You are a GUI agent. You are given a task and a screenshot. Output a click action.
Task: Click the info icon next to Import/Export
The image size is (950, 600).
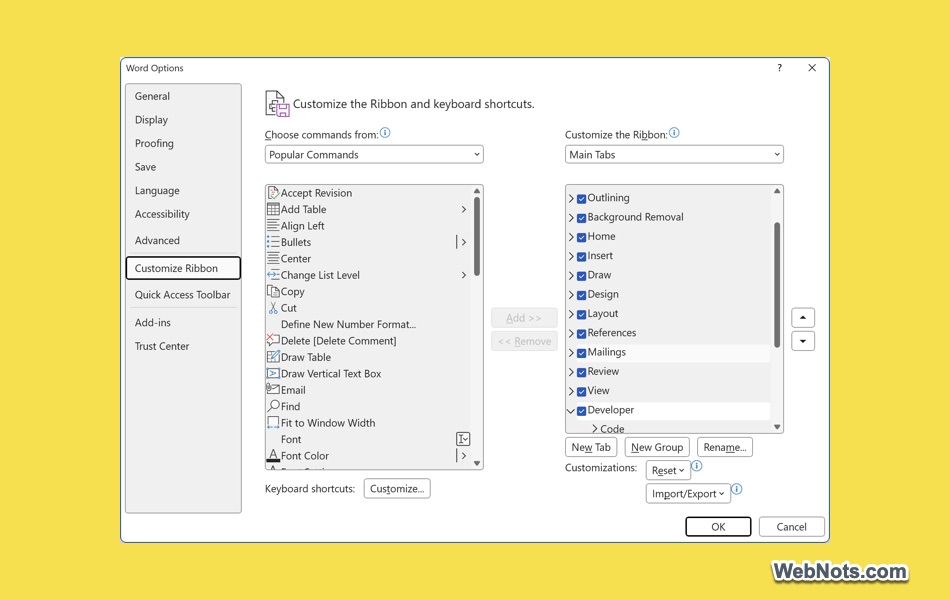tap(737, 488)
